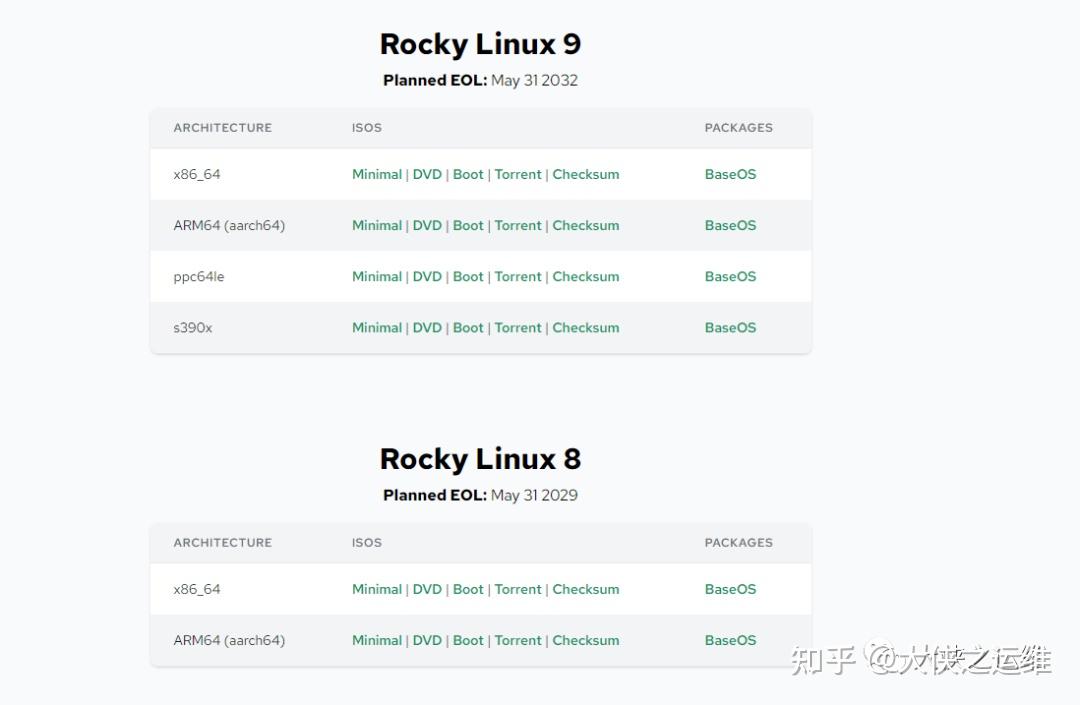Open BaseOS packages for ppc64le Rocky Linux 9

tap(729, 276)
